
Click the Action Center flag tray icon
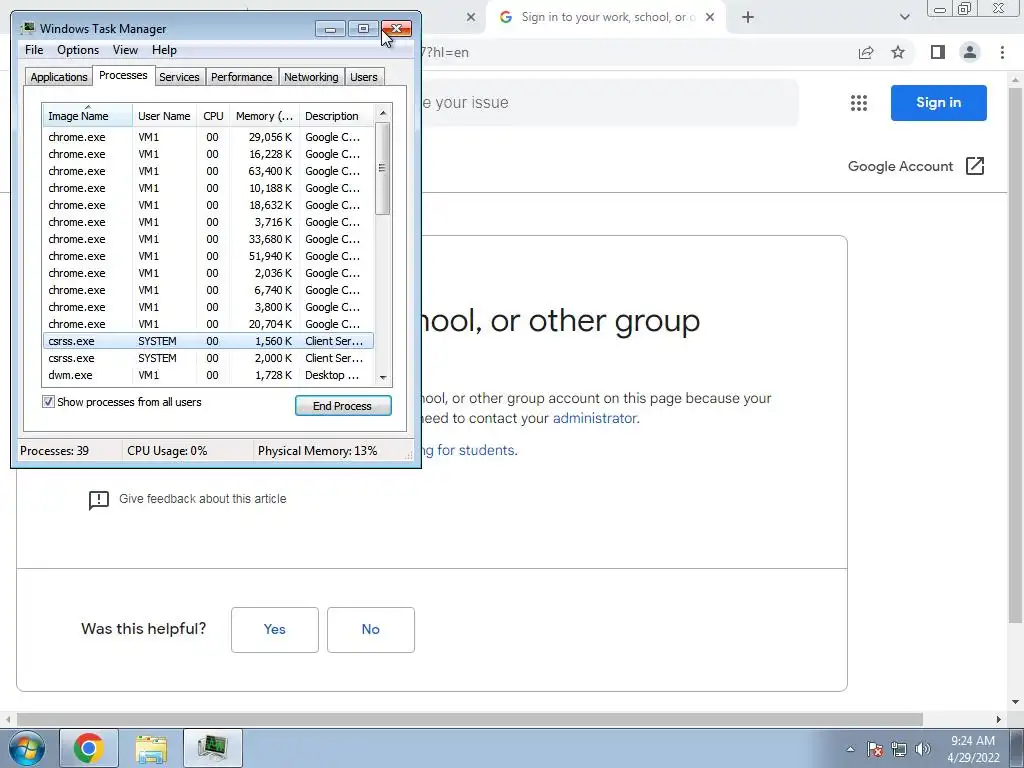click(875, 749)
